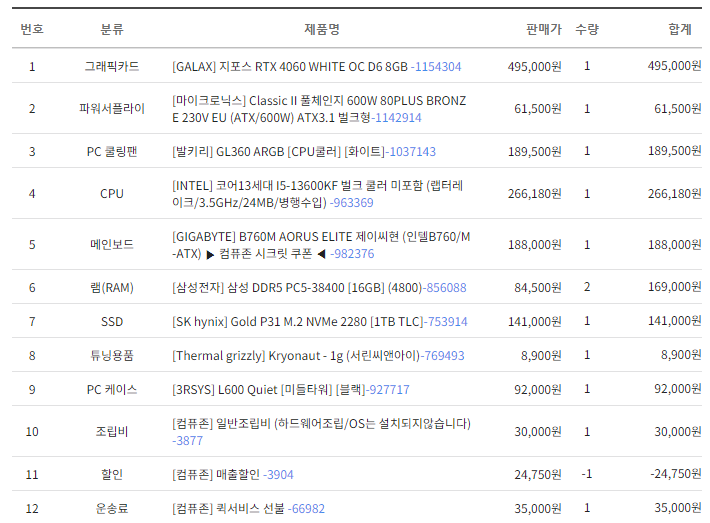Click row number 12

point(32,509)
